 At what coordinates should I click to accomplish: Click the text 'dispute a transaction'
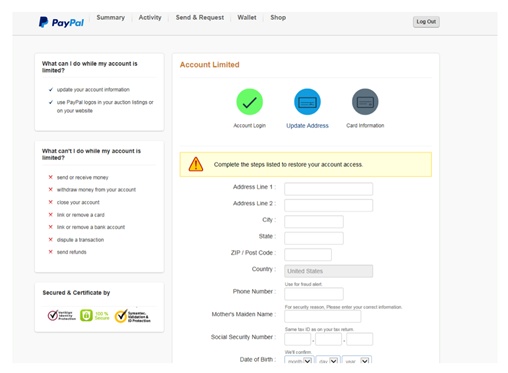[80, 240]
